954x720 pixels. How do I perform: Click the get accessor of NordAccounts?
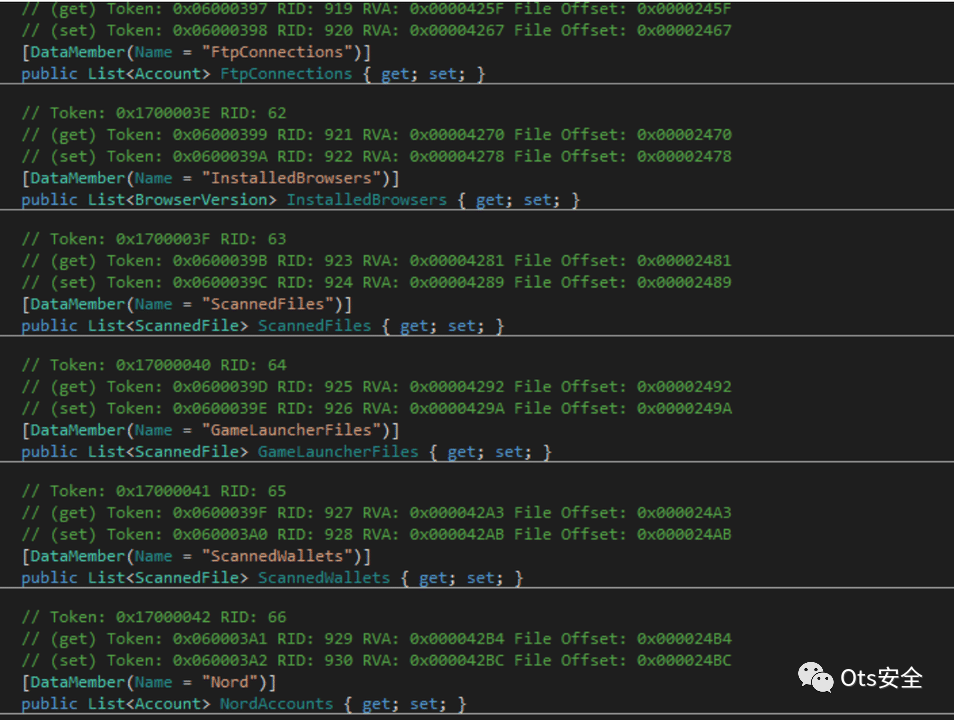point(376,704)
